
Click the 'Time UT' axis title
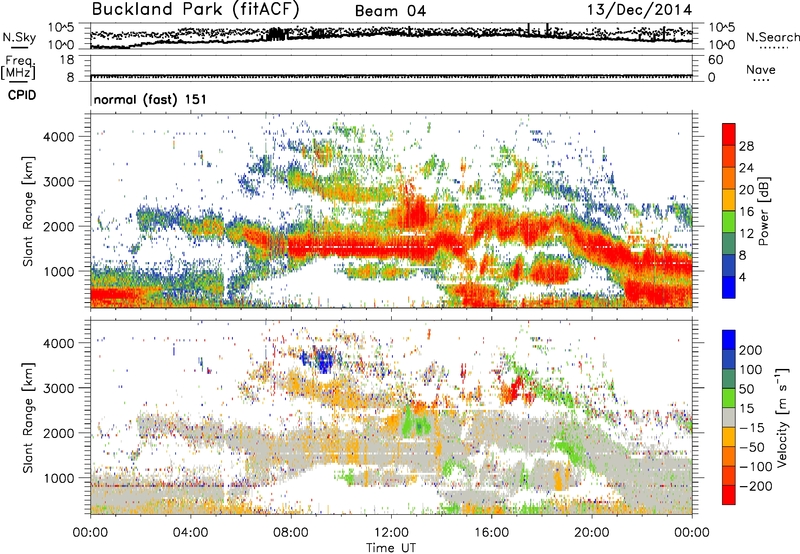tap(391, 547)
